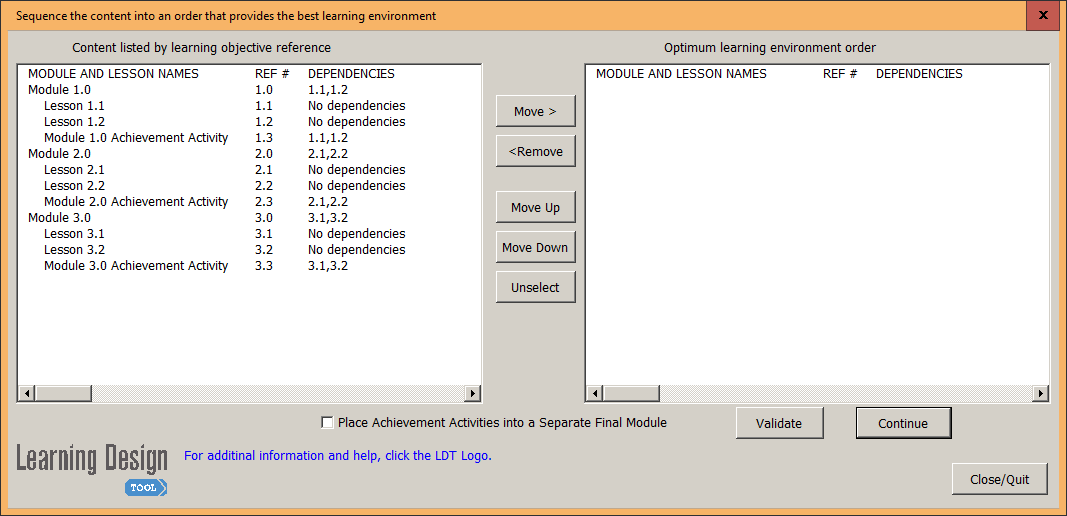
Task: Click 'No dependencies' in Lesson 3.2 row
Action: [357, 249]
